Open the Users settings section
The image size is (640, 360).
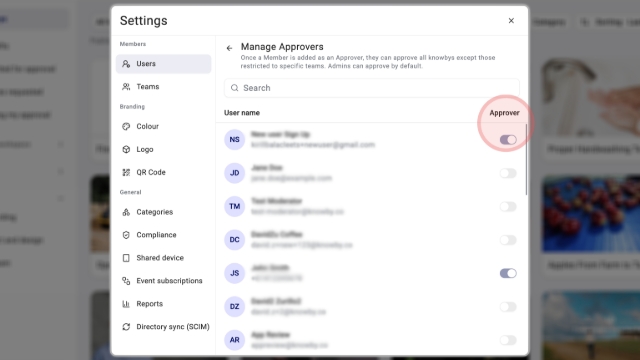click(x=163, y=64)
